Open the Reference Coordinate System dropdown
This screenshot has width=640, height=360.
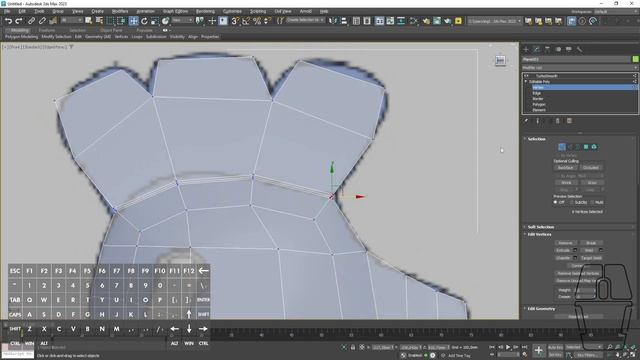pyautogui.click(x=182, y=20)
